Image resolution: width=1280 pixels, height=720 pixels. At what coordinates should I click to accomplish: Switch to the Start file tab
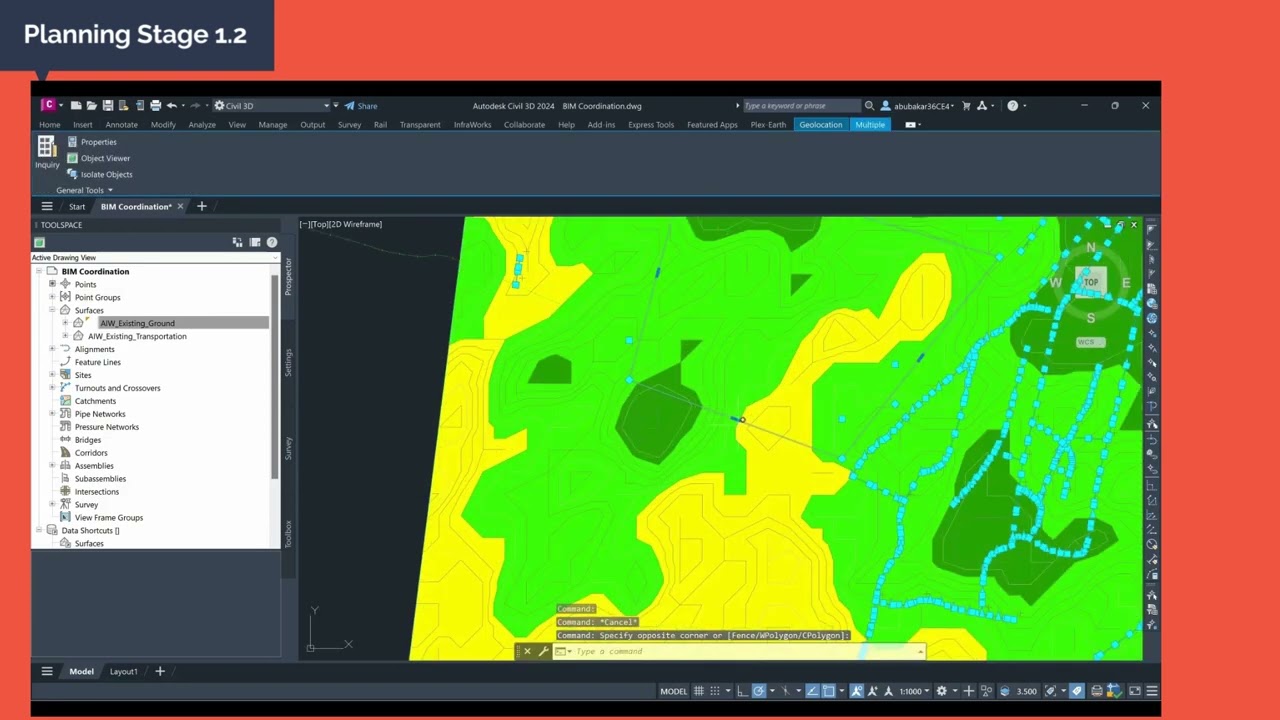pyautogui.click(x=77, y=207)
